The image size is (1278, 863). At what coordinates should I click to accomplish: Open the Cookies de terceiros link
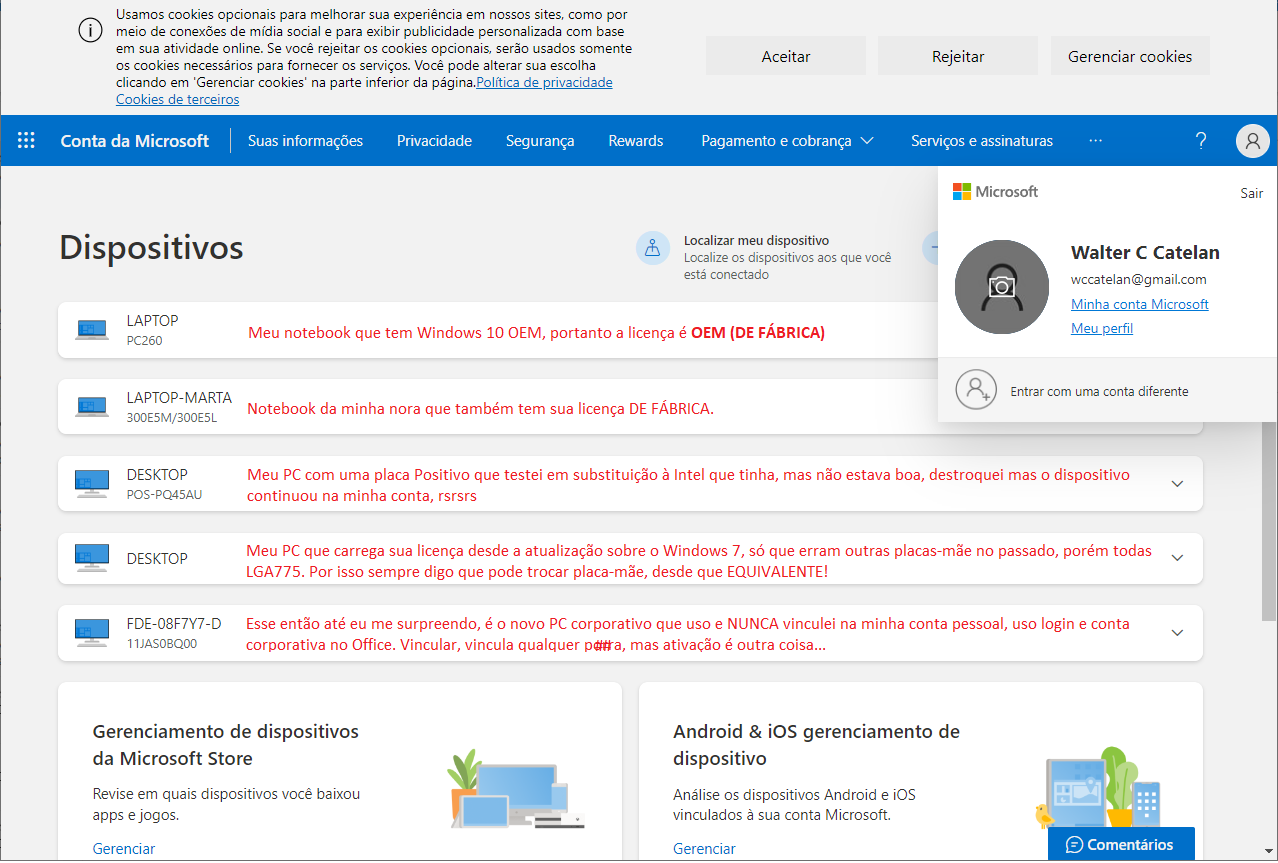click(x=178, y=99)
